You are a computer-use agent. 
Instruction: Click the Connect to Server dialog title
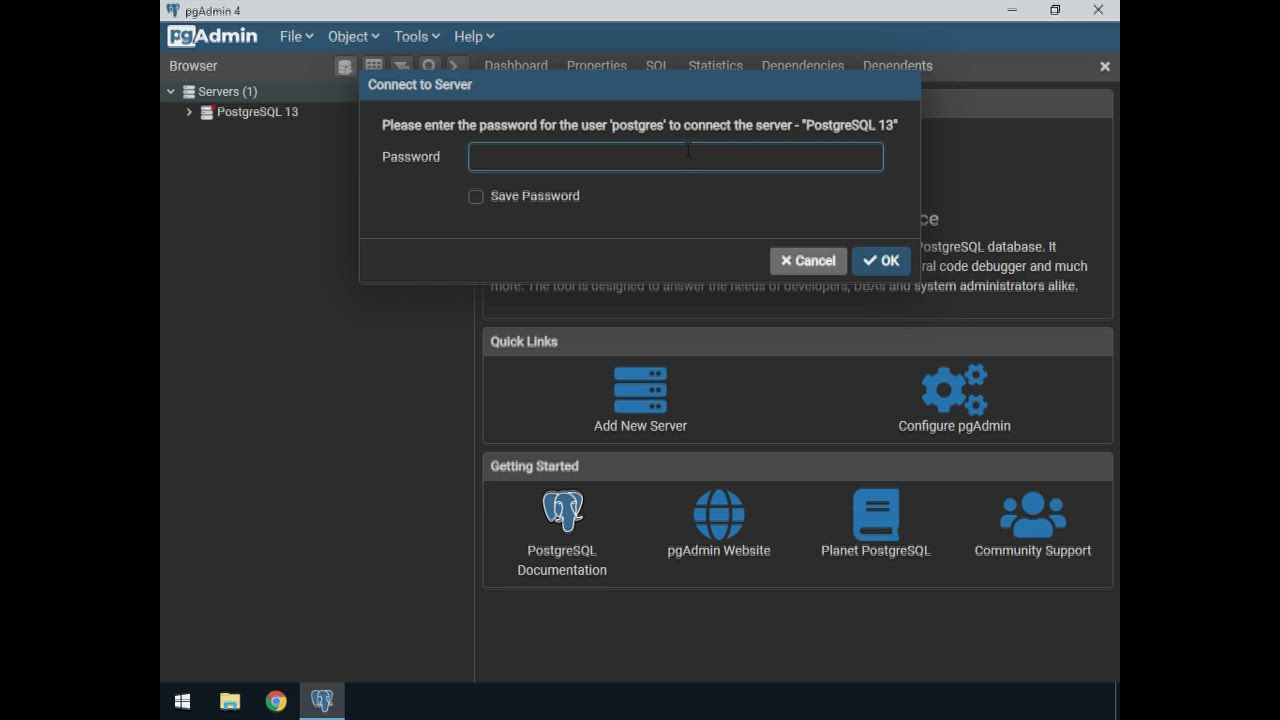(x=420, y=85)
